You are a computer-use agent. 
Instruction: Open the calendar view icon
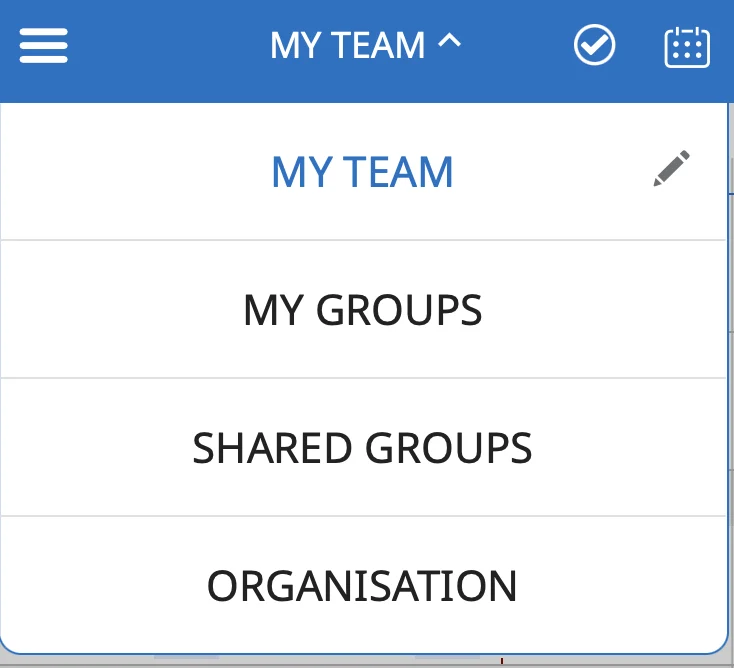[x=687, y=47]
